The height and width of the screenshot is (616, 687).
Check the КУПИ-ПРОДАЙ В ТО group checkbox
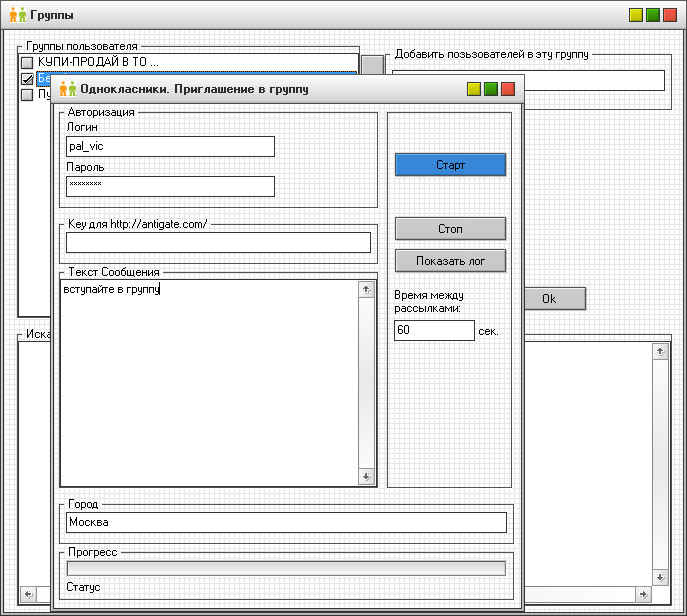(x=28, y=63)
